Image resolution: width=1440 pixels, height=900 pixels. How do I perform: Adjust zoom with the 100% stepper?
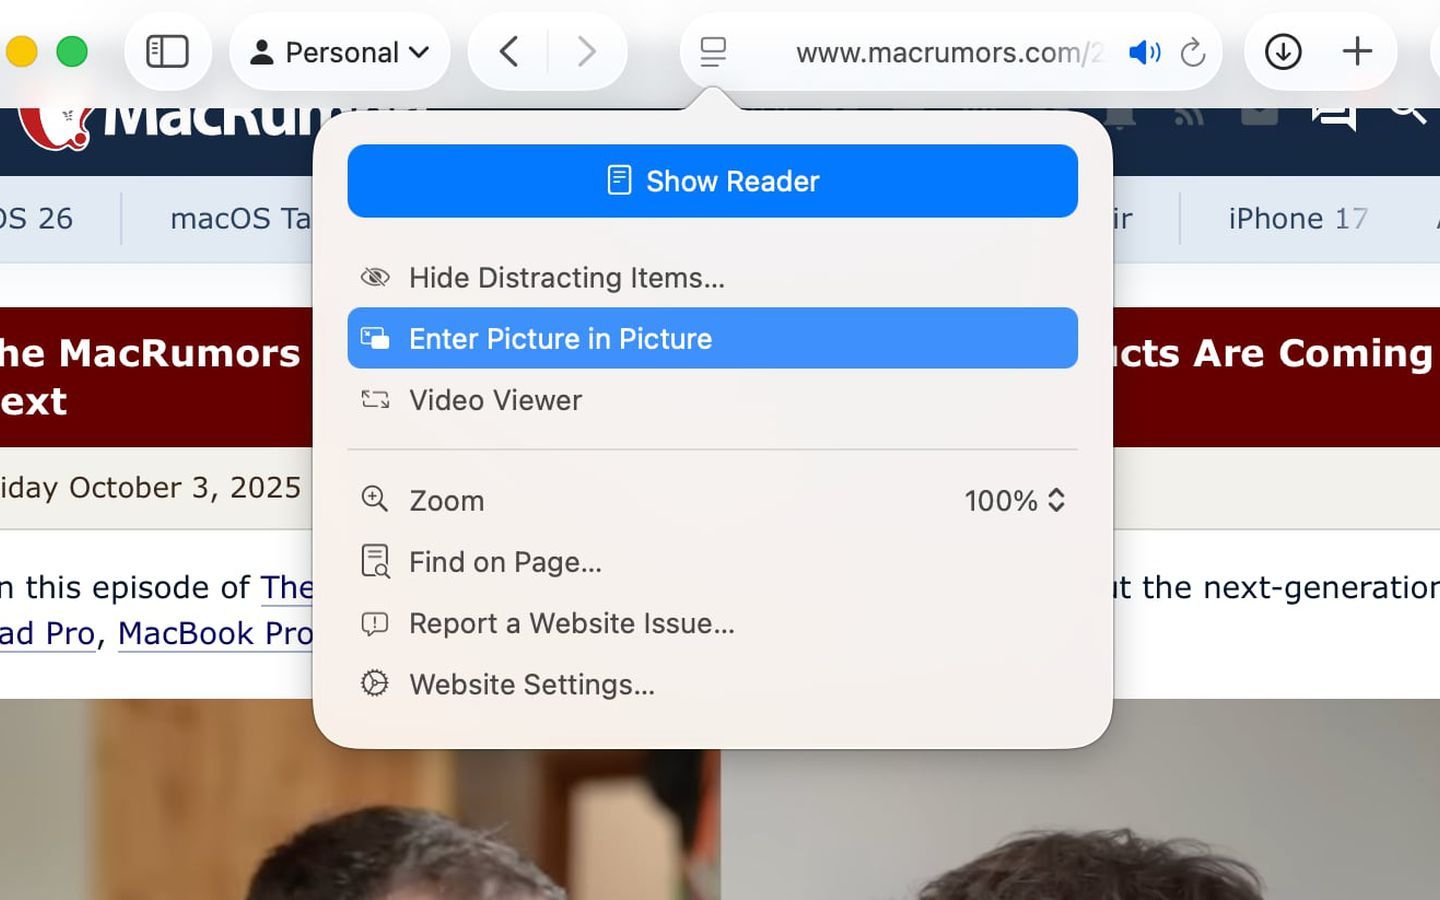1016,500
